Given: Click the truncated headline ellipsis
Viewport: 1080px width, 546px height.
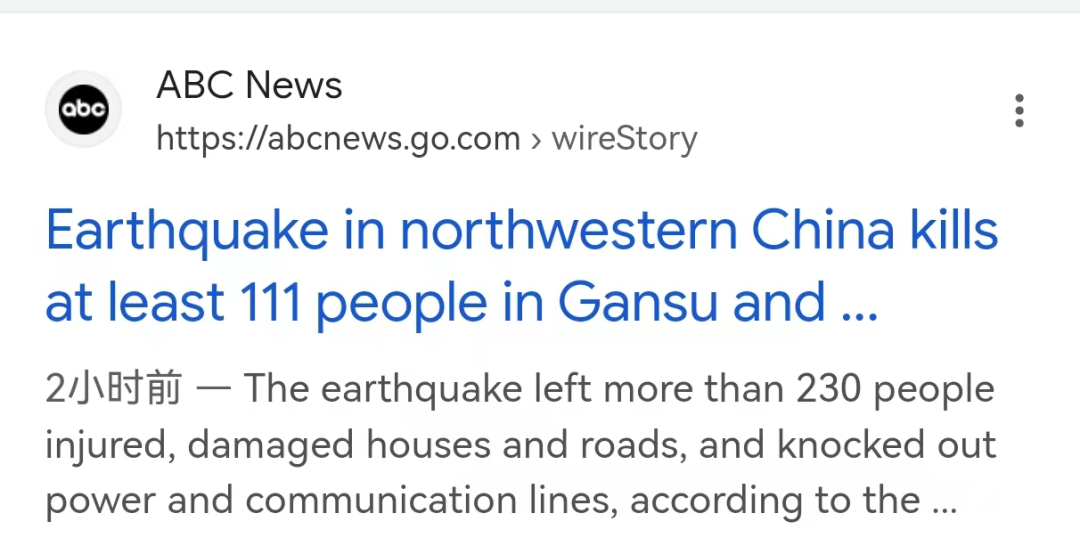Looking at the screenshot, I should 858,310.
